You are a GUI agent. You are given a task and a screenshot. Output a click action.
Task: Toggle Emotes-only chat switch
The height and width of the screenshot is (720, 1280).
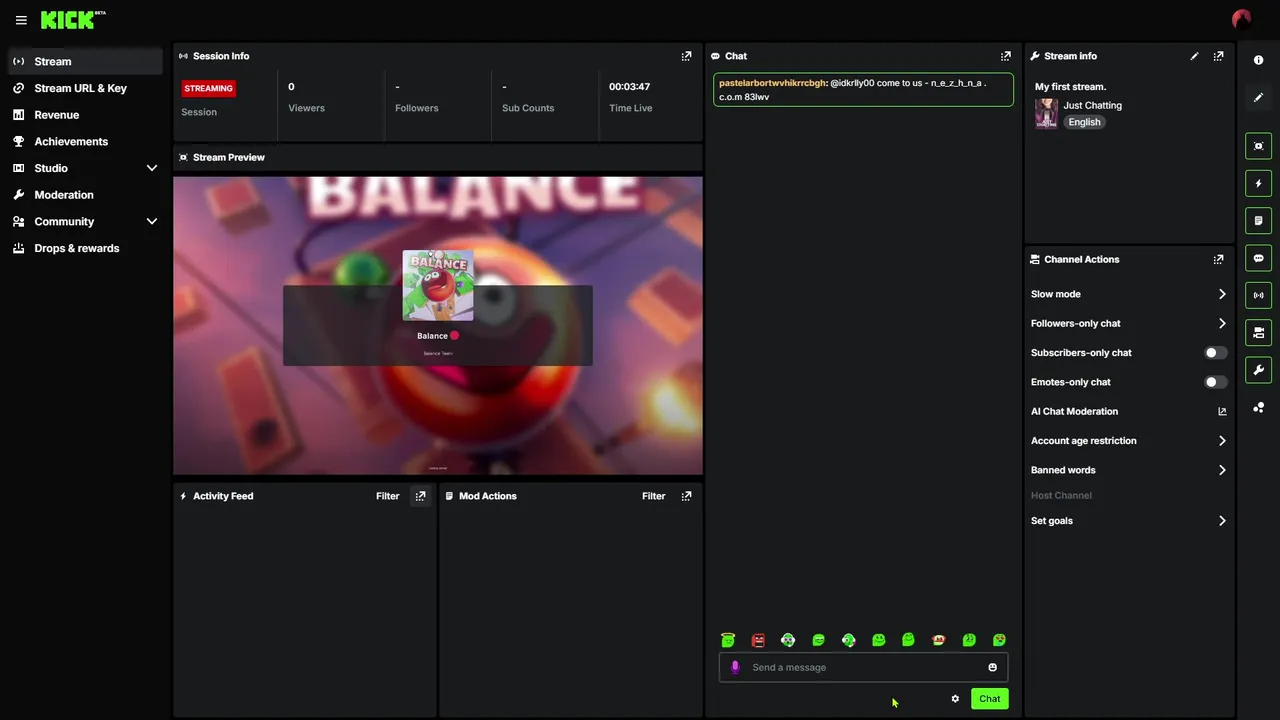pyautogui.click(x=1215, y=382)
